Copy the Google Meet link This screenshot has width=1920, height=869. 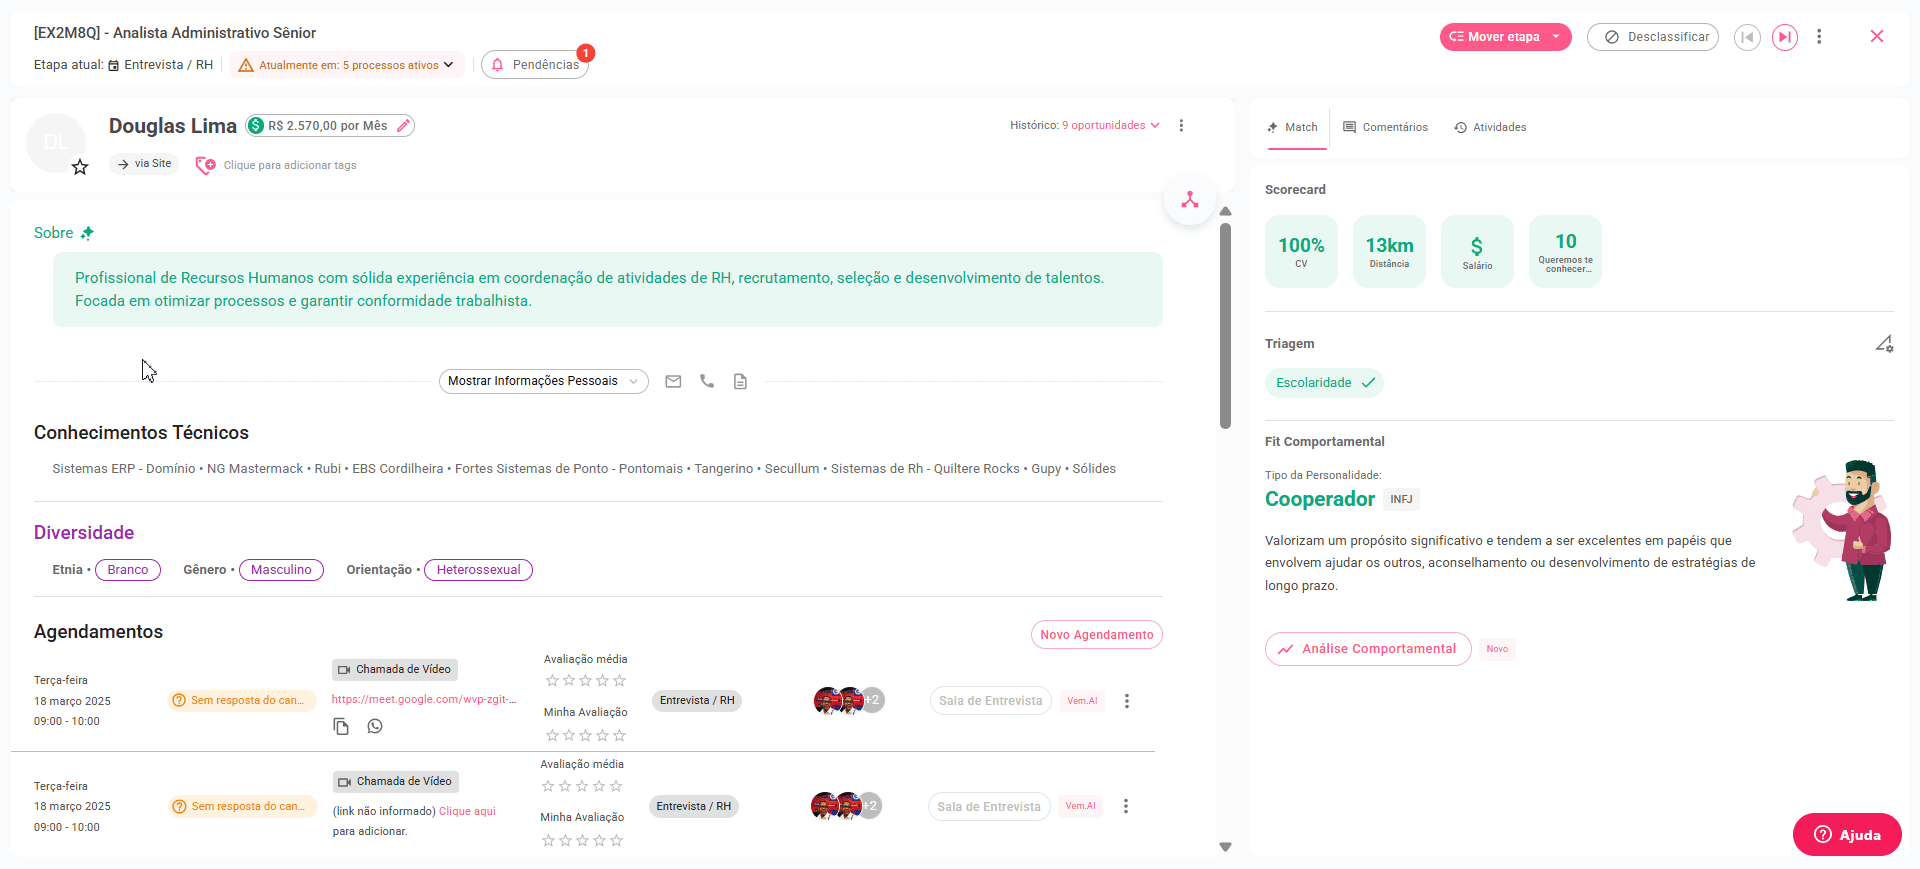click(341, 727)
